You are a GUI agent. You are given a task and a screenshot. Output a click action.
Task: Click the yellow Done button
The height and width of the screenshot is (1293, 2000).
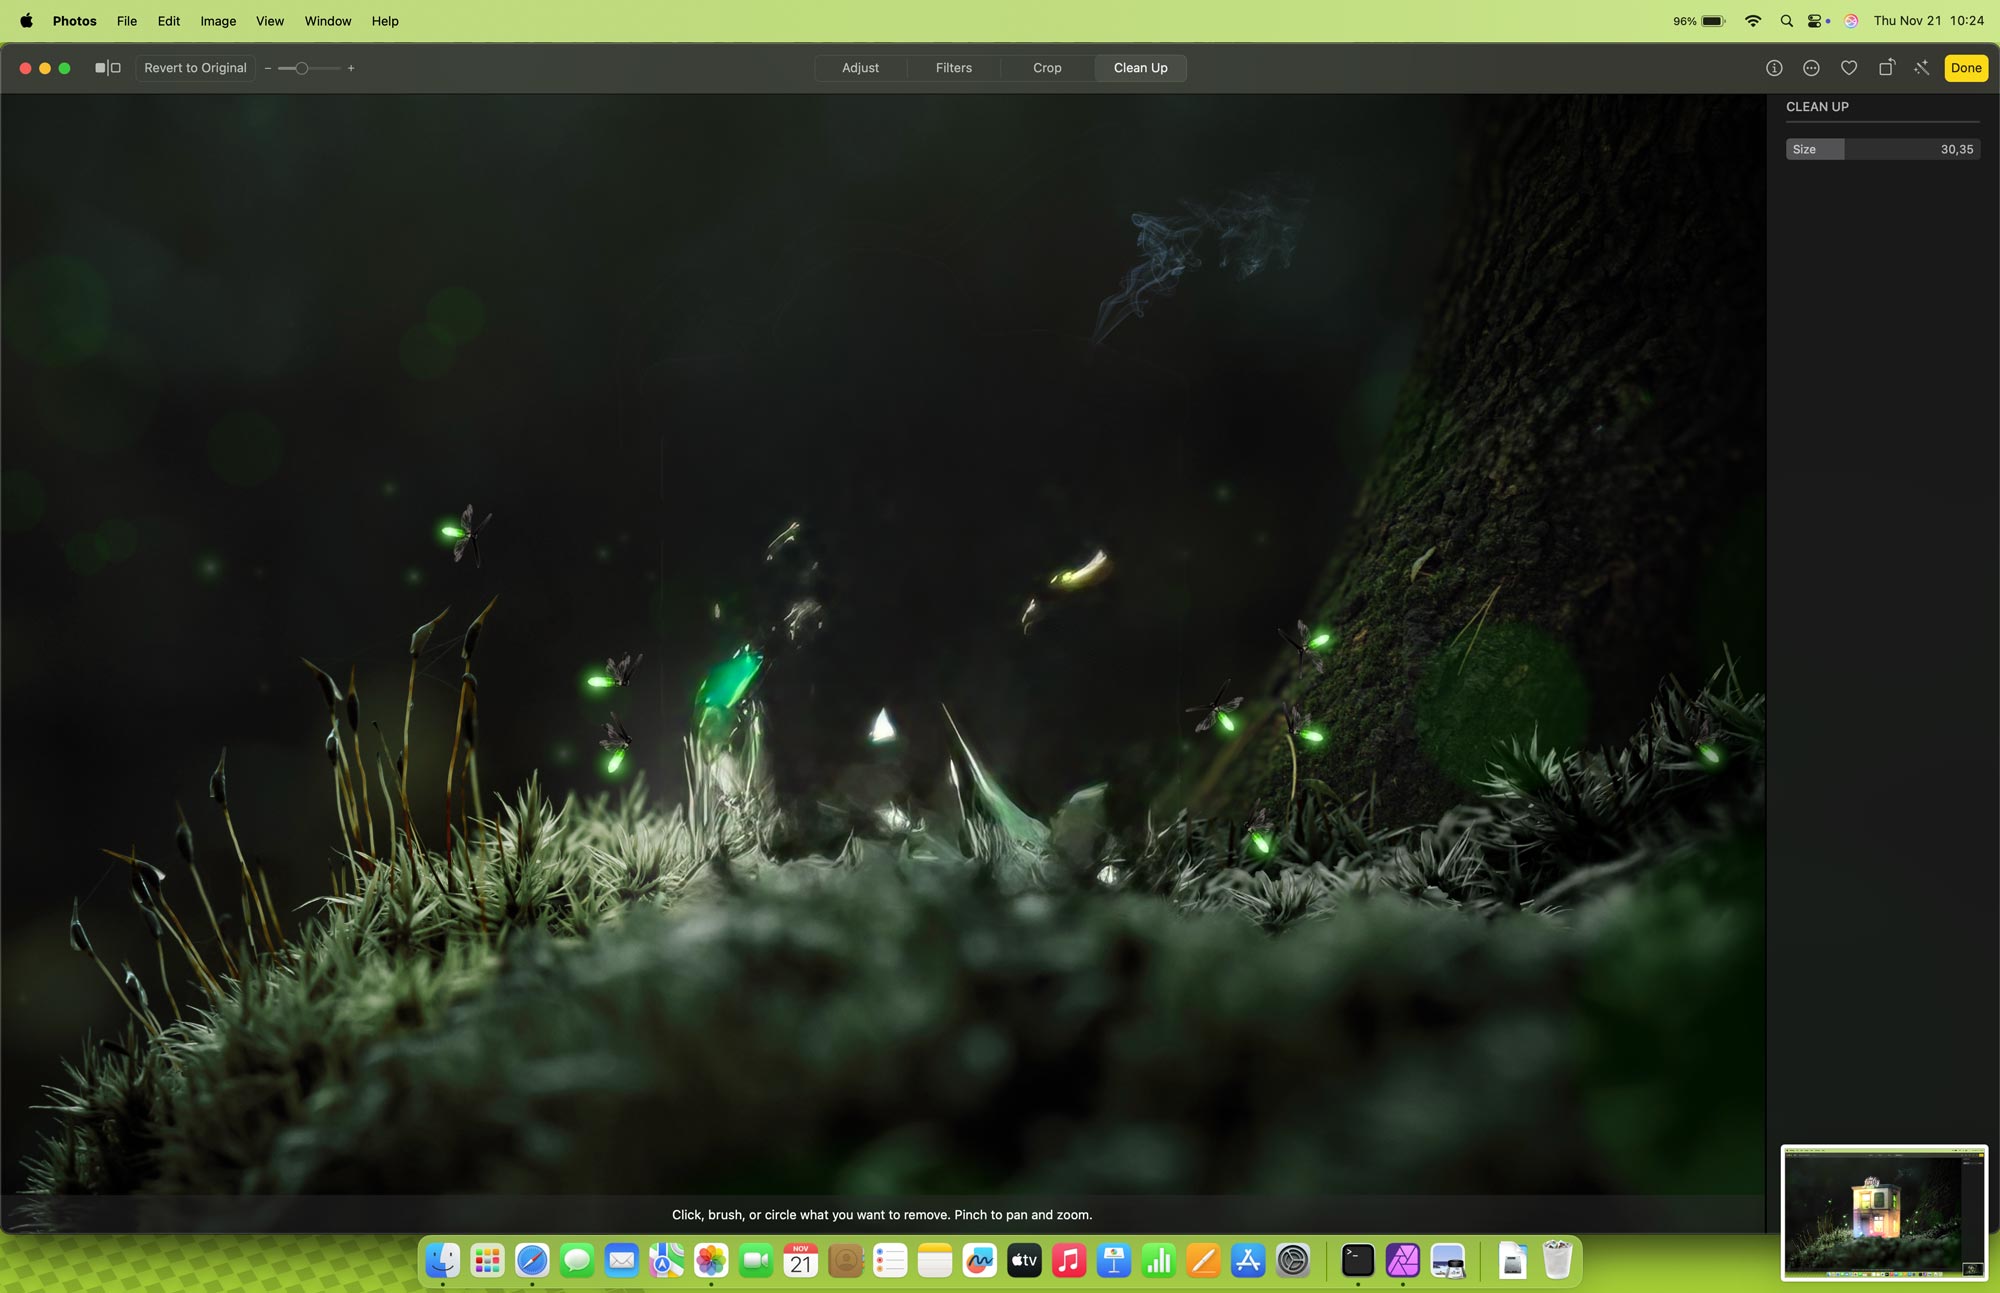click(1965, 68)
